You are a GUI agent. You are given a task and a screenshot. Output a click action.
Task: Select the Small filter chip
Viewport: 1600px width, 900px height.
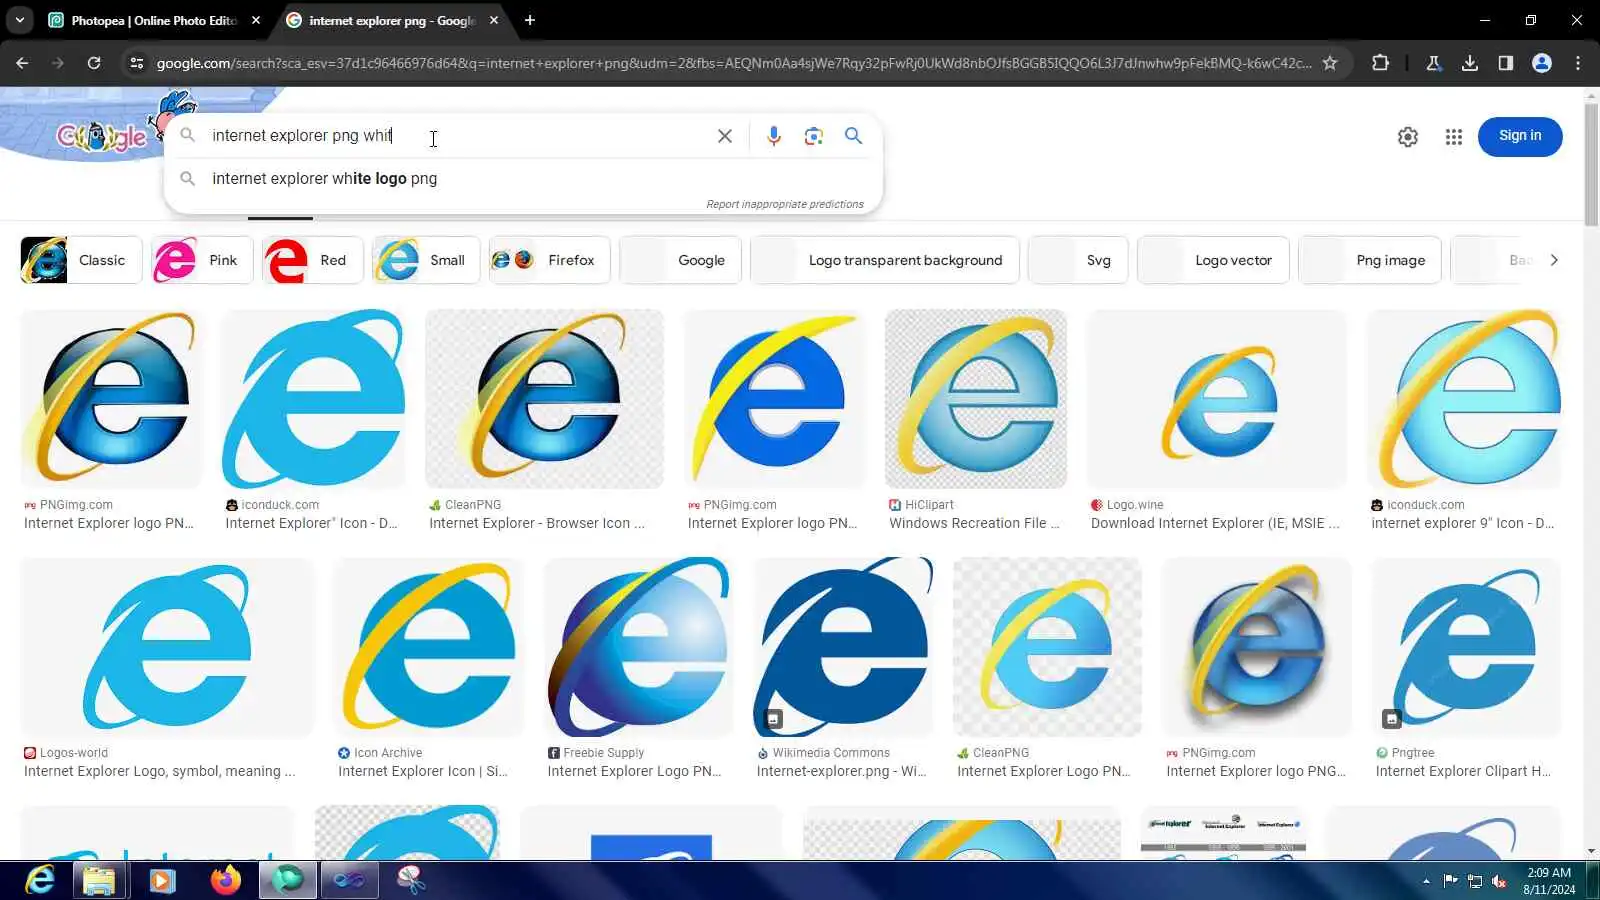(426, 260)
